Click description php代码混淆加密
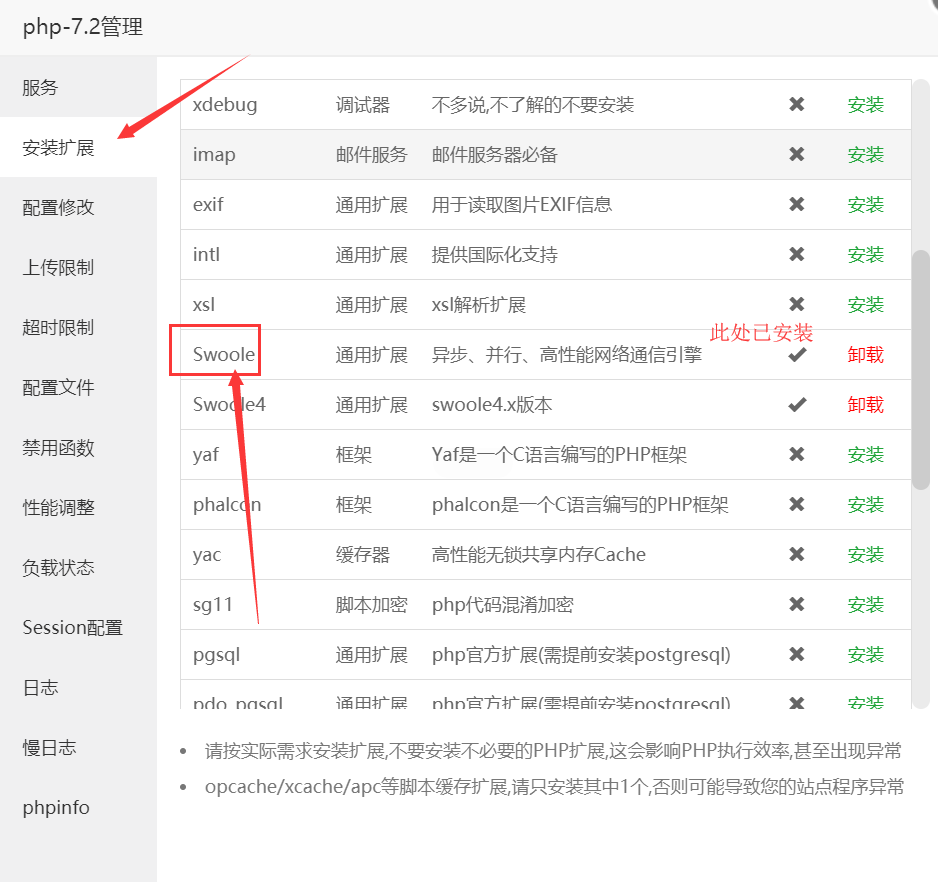Screen dimensions: 938x882 (502, 605)
